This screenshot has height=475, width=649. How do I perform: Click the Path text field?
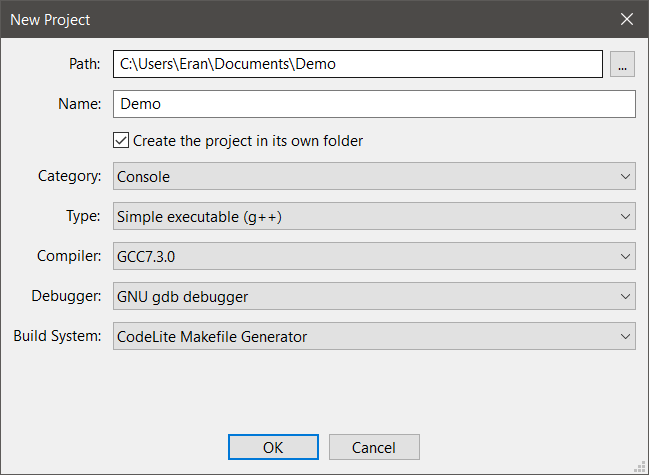pyautogui.click(x=358, y=64)
